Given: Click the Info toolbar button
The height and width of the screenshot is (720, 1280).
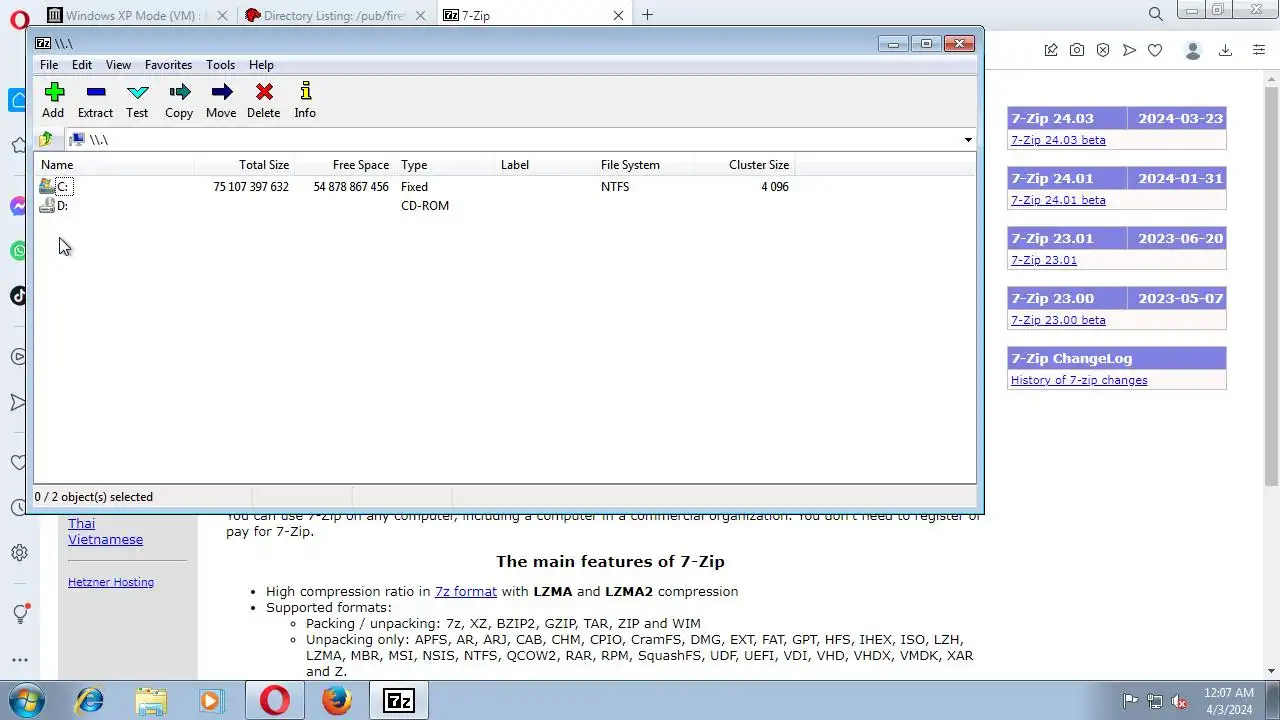Looking at the screenshot, I should tap(305, 100).
